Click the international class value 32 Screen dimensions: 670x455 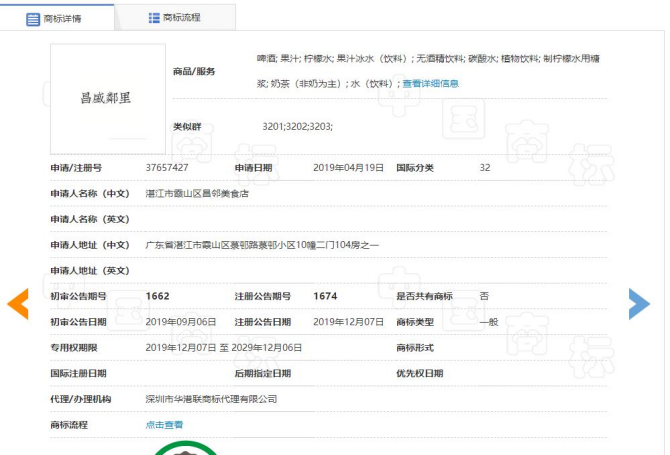[x=485, y=168]
